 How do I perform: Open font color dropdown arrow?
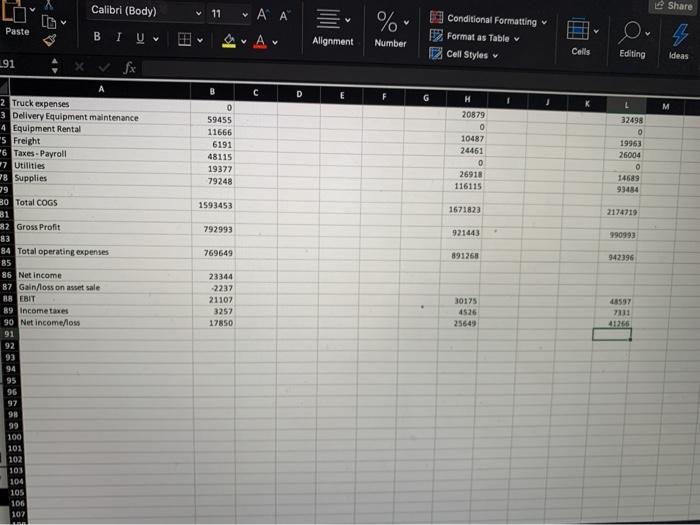[x=275, y=42]
